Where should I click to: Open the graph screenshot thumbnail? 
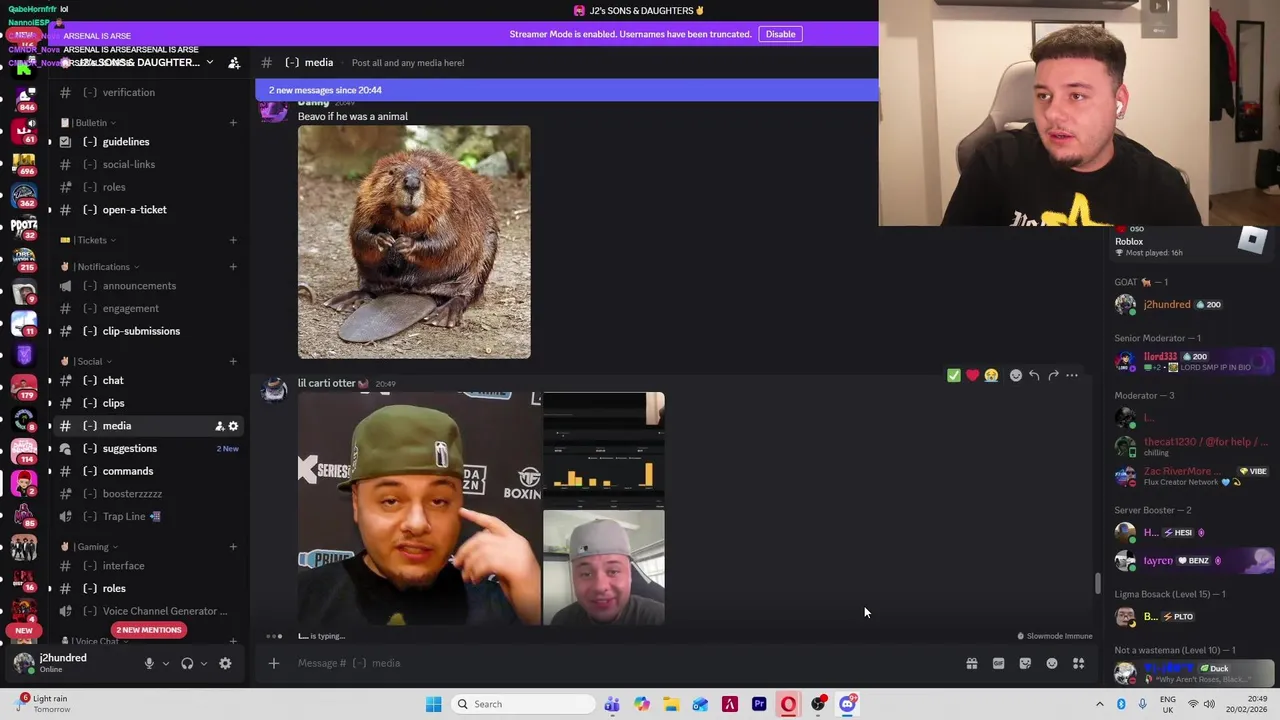[604, 450]
